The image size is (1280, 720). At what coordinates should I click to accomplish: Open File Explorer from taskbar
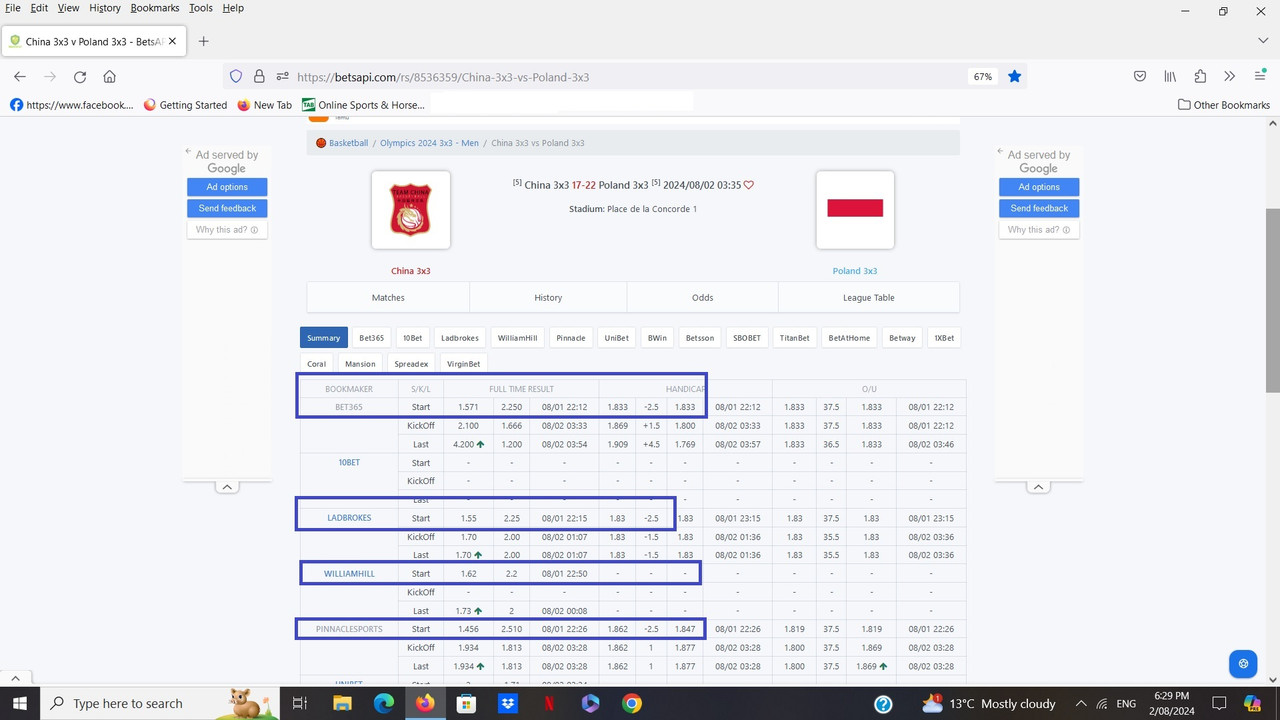point(343,703)
